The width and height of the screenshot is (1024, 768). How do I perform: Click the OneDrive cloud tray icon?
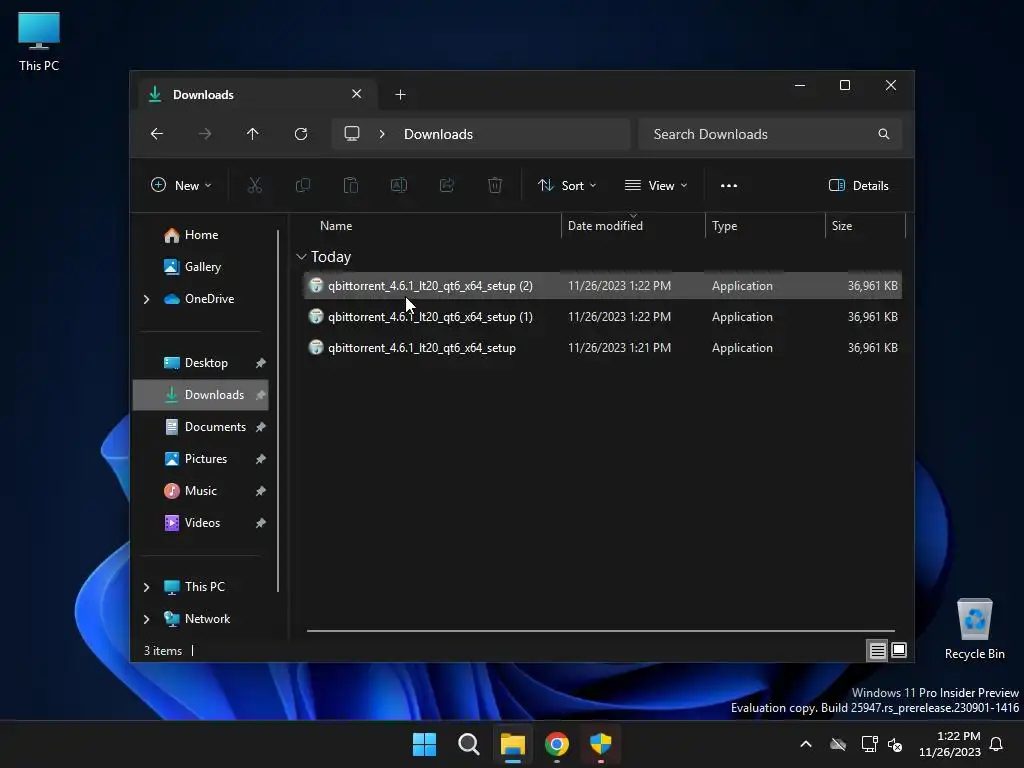tap(838, 744)
